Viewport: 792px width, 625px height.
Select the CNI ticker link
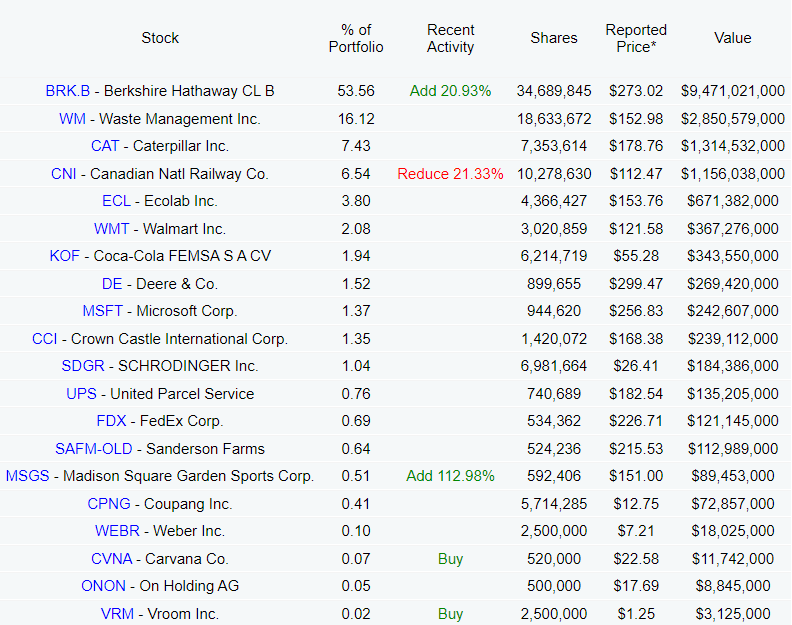click(x=64, y=174)
